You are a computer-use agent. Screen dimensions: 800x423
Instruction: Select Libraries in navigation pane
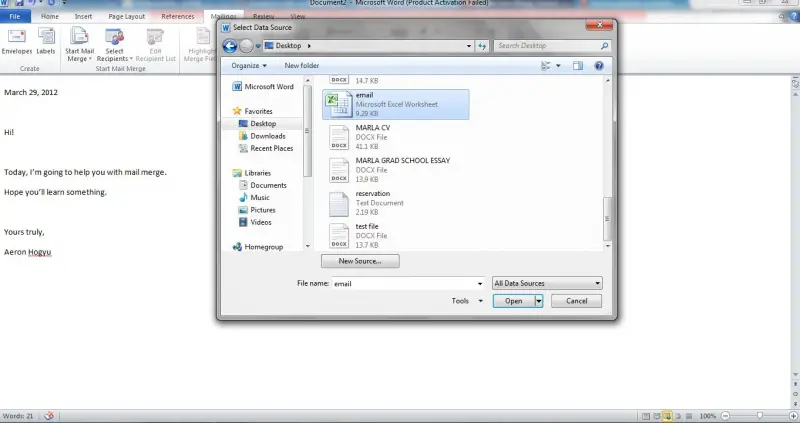pos(252,173)
